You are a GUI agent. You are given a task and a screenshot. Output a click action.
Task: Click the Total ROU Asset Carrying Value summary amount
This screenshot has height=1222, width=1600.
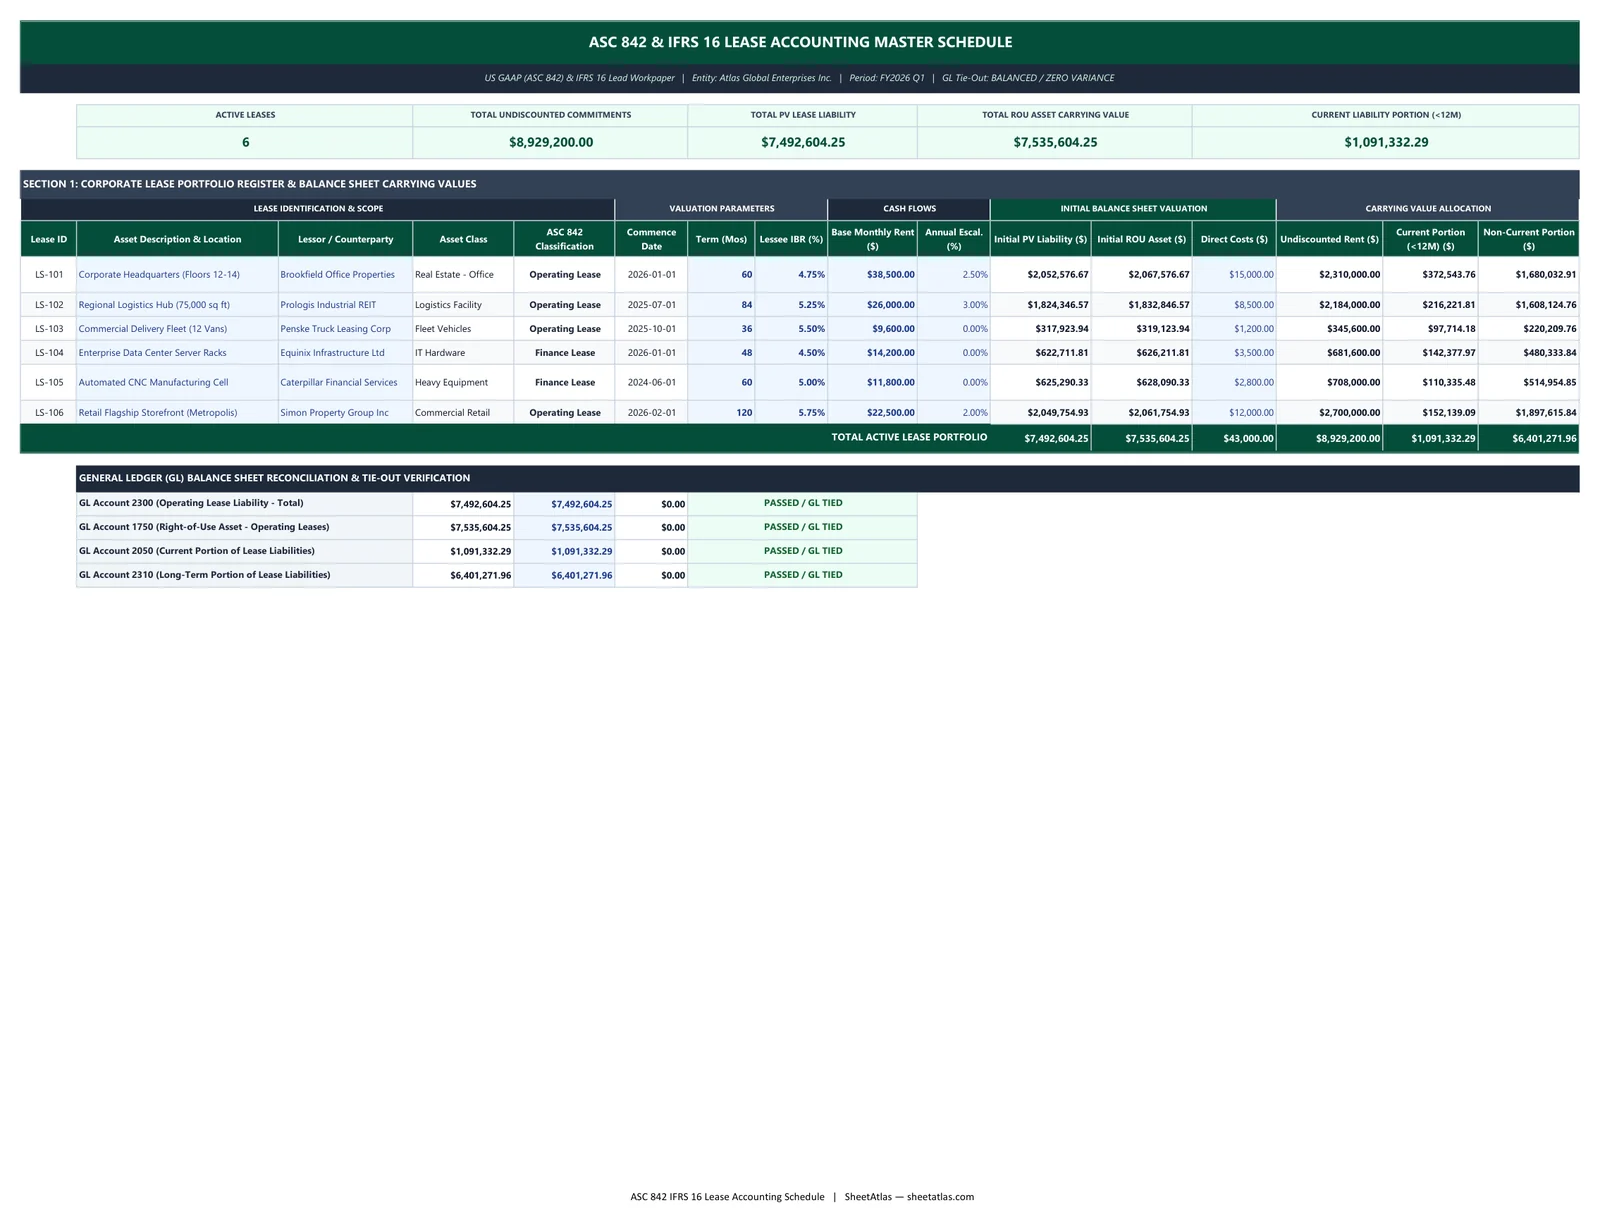click(x=1055, y=142)
